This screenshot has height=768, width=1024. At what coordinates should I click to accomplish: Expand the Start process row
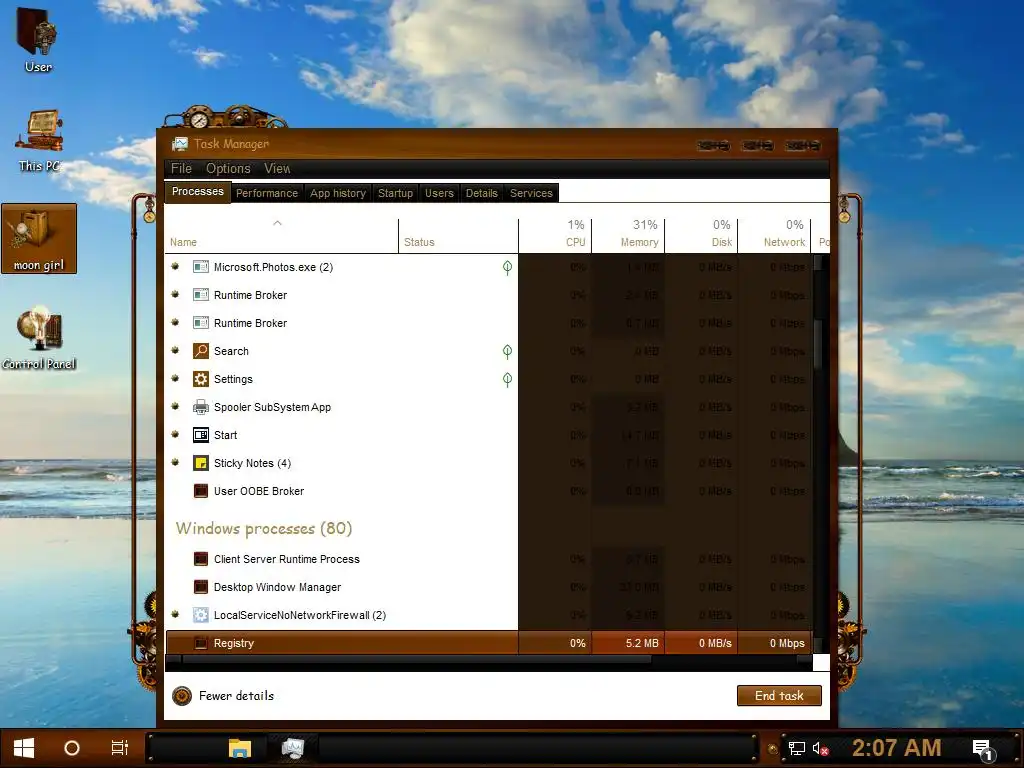click(x=175, y=435)
